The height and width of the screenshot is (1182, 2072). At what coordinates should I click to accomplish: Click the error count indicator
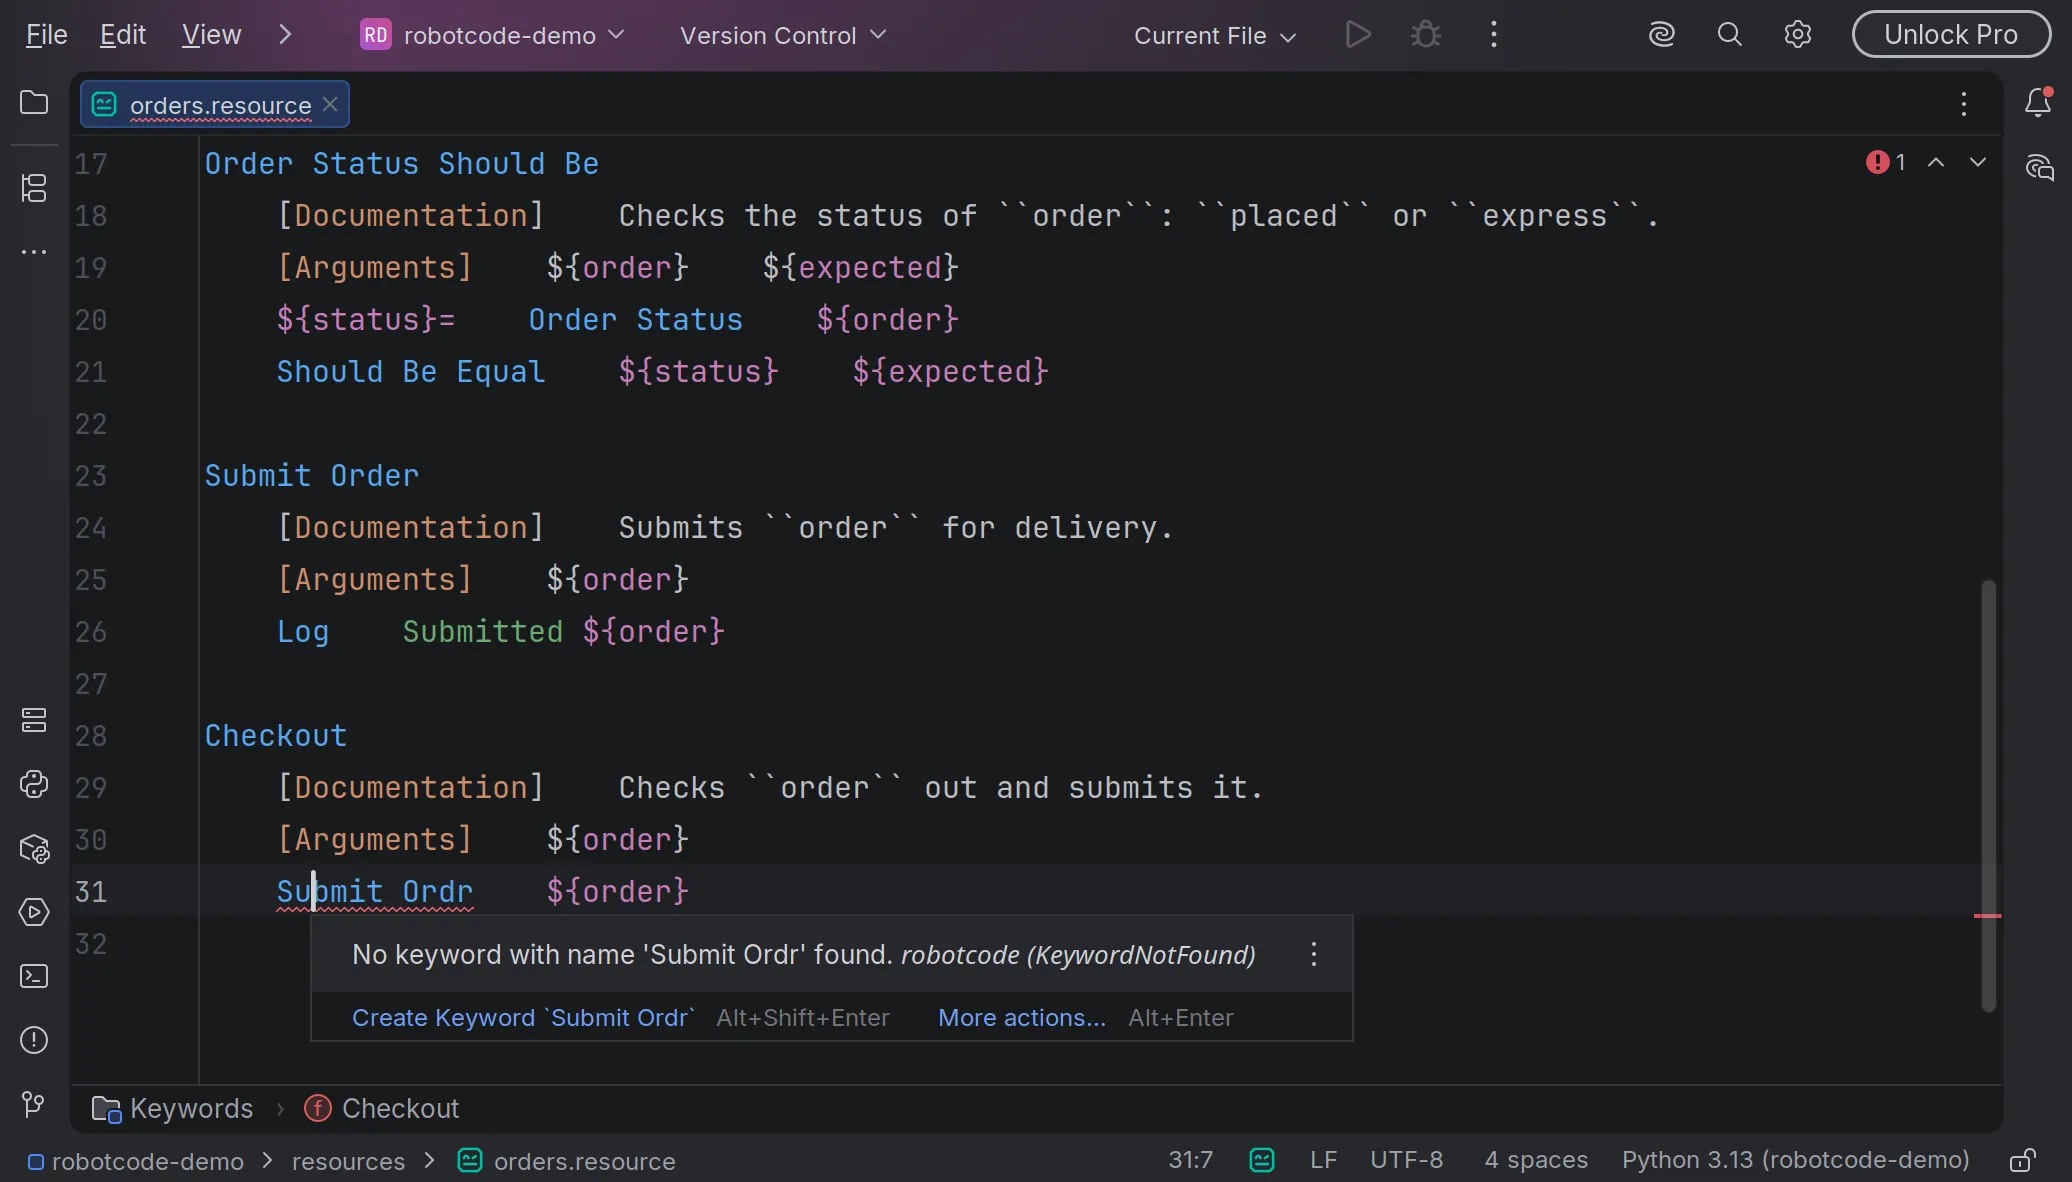click(x=1886, y=162)
